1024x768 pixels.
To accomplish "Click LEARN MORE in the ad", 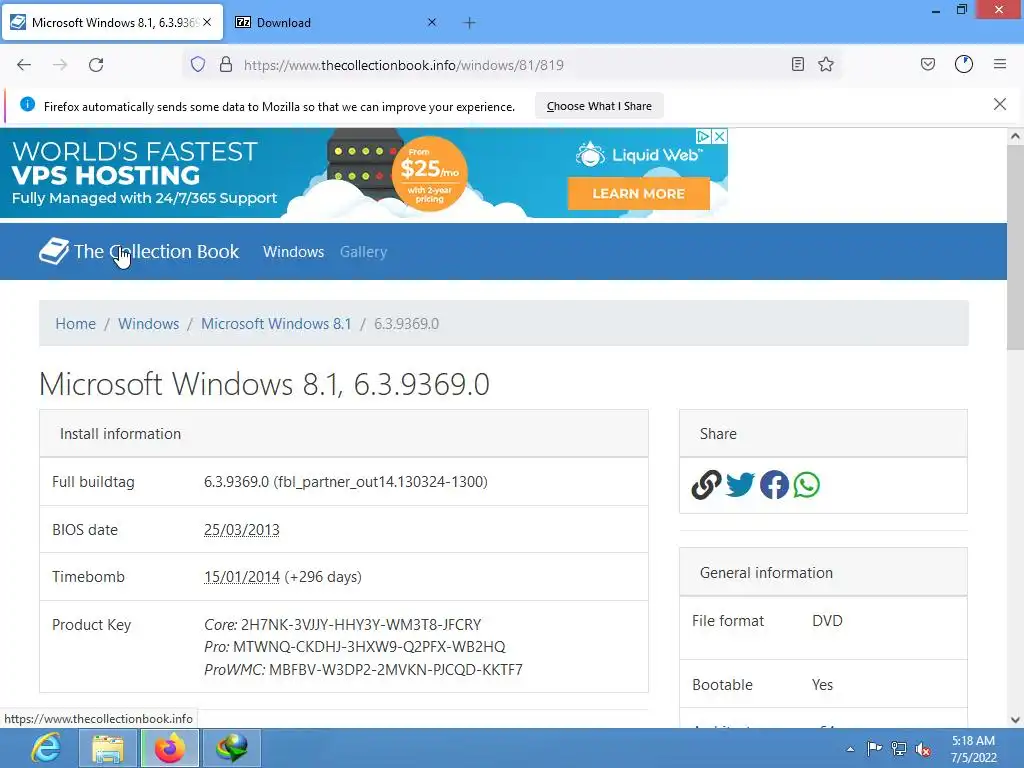I will tap(639, 193).
